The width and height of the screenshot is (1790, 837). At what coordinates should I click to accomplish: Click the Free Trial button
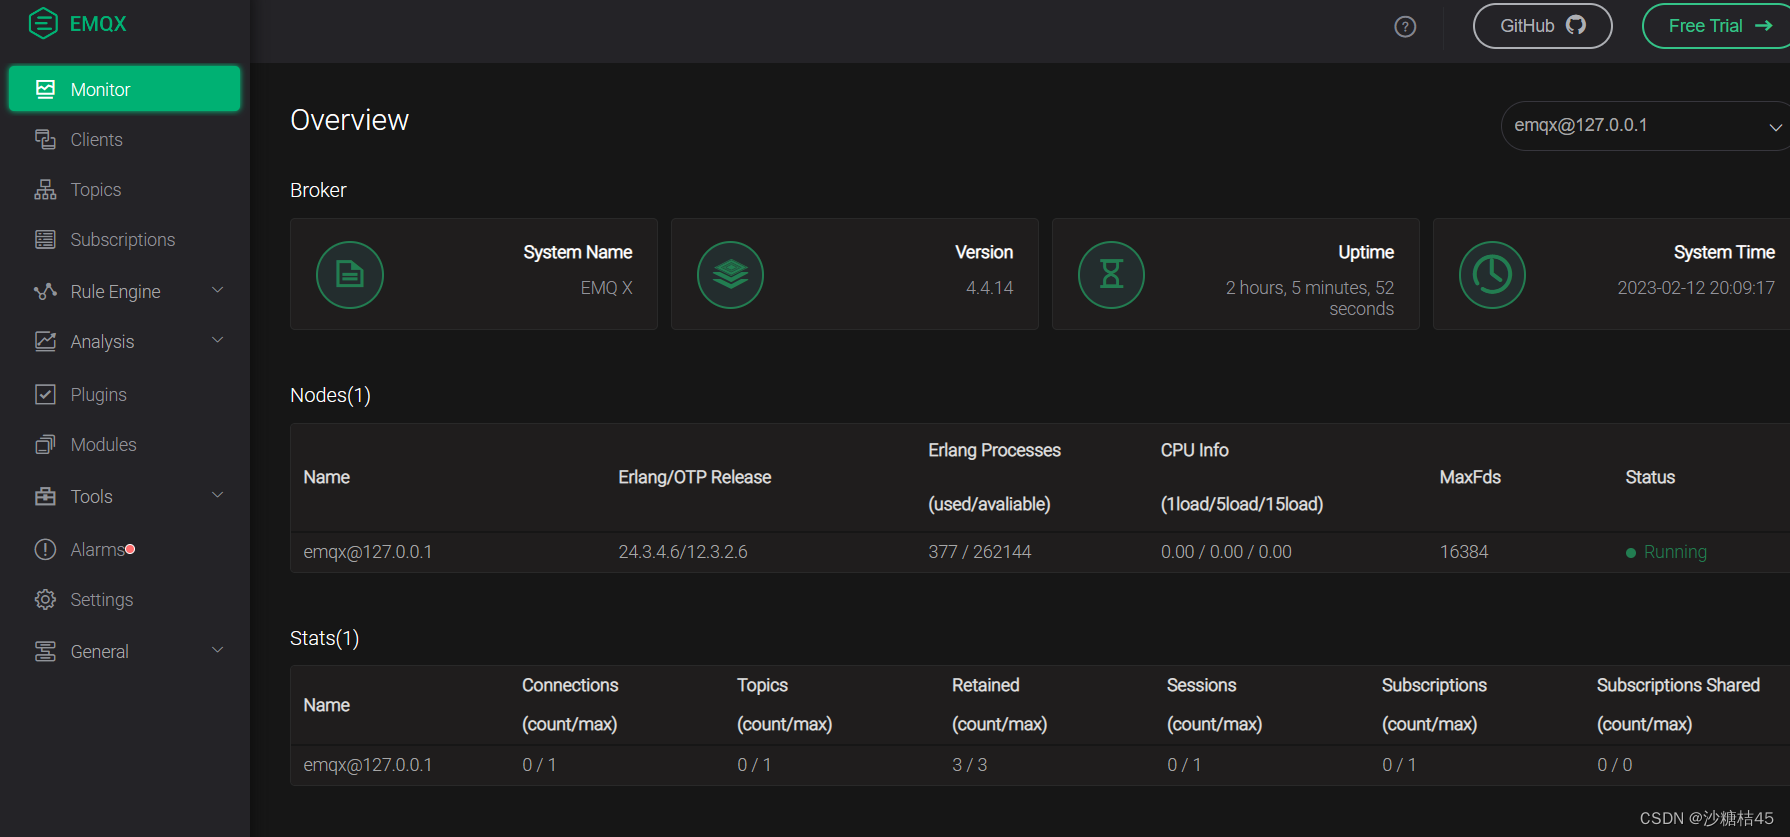click(1718, 26)
